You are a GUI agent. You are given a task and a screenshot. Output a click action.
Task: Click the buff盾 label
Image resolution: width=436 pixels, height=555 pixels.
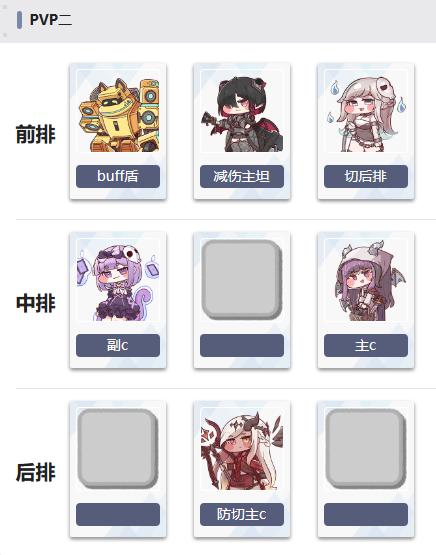(x=118, y=176)
